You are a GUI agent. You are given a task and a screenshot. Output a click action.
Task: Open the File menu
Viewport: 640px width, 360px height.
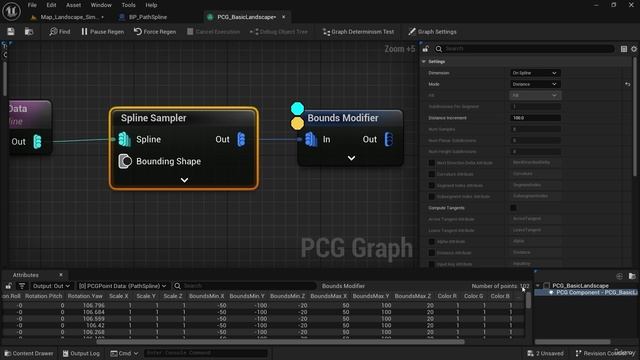click(32, 5)
